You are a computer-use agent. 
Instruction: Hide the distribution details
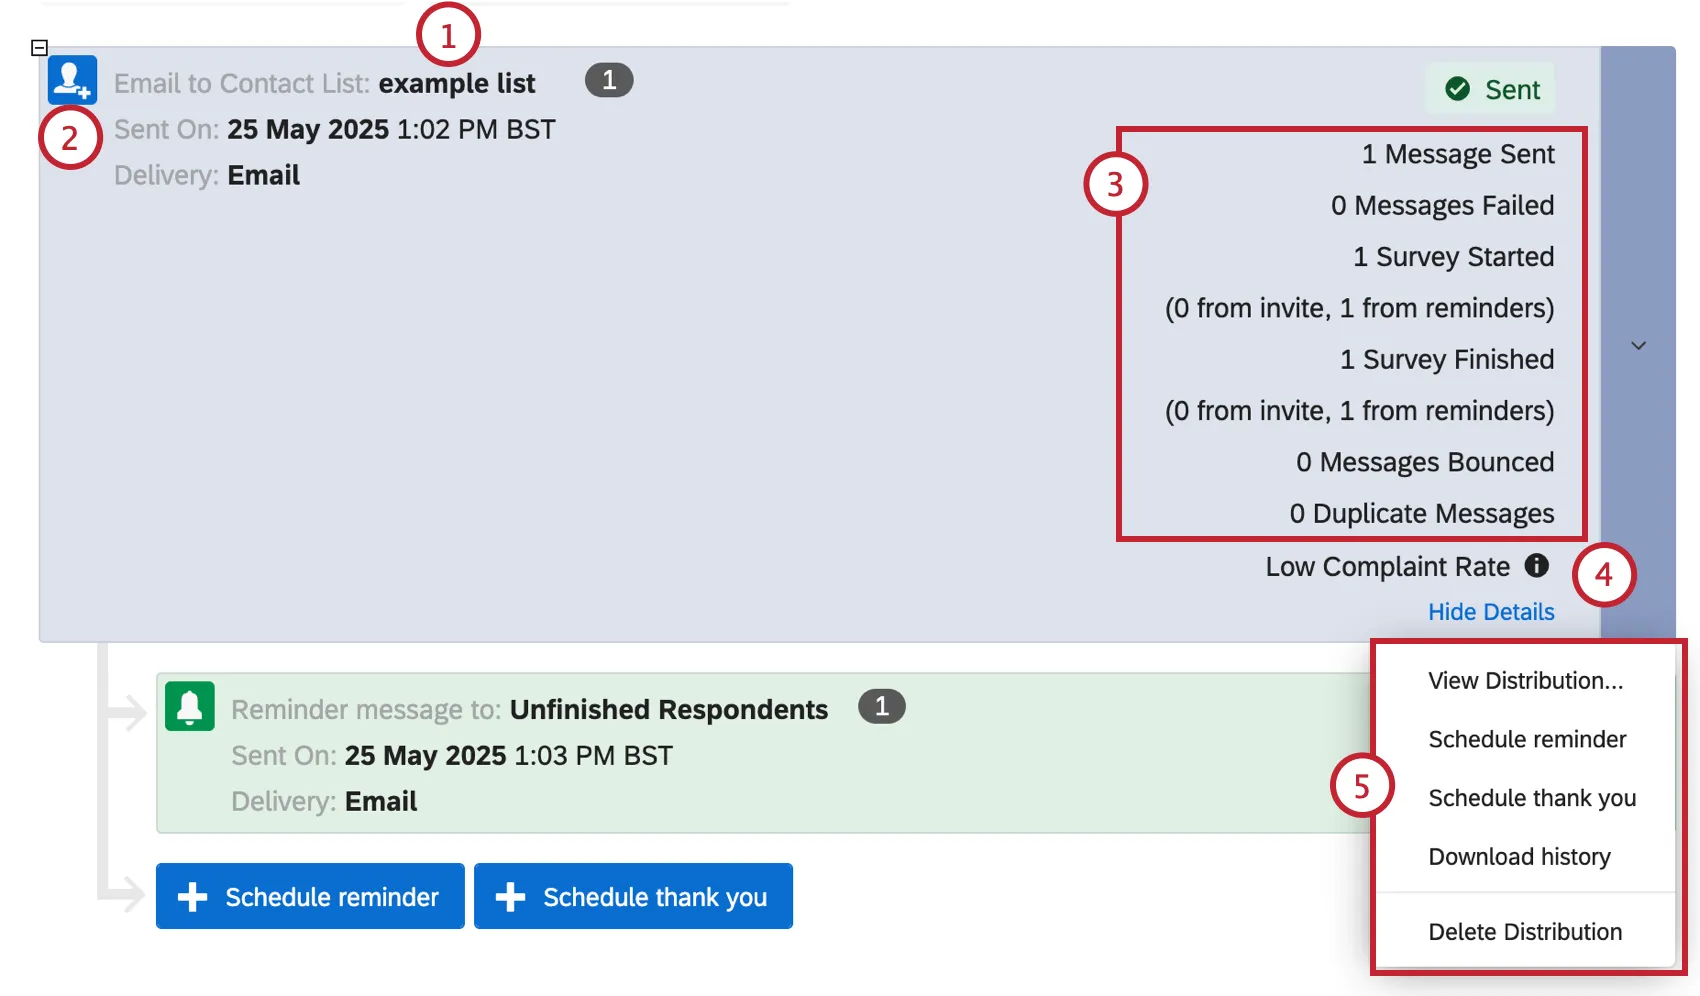1491,611
